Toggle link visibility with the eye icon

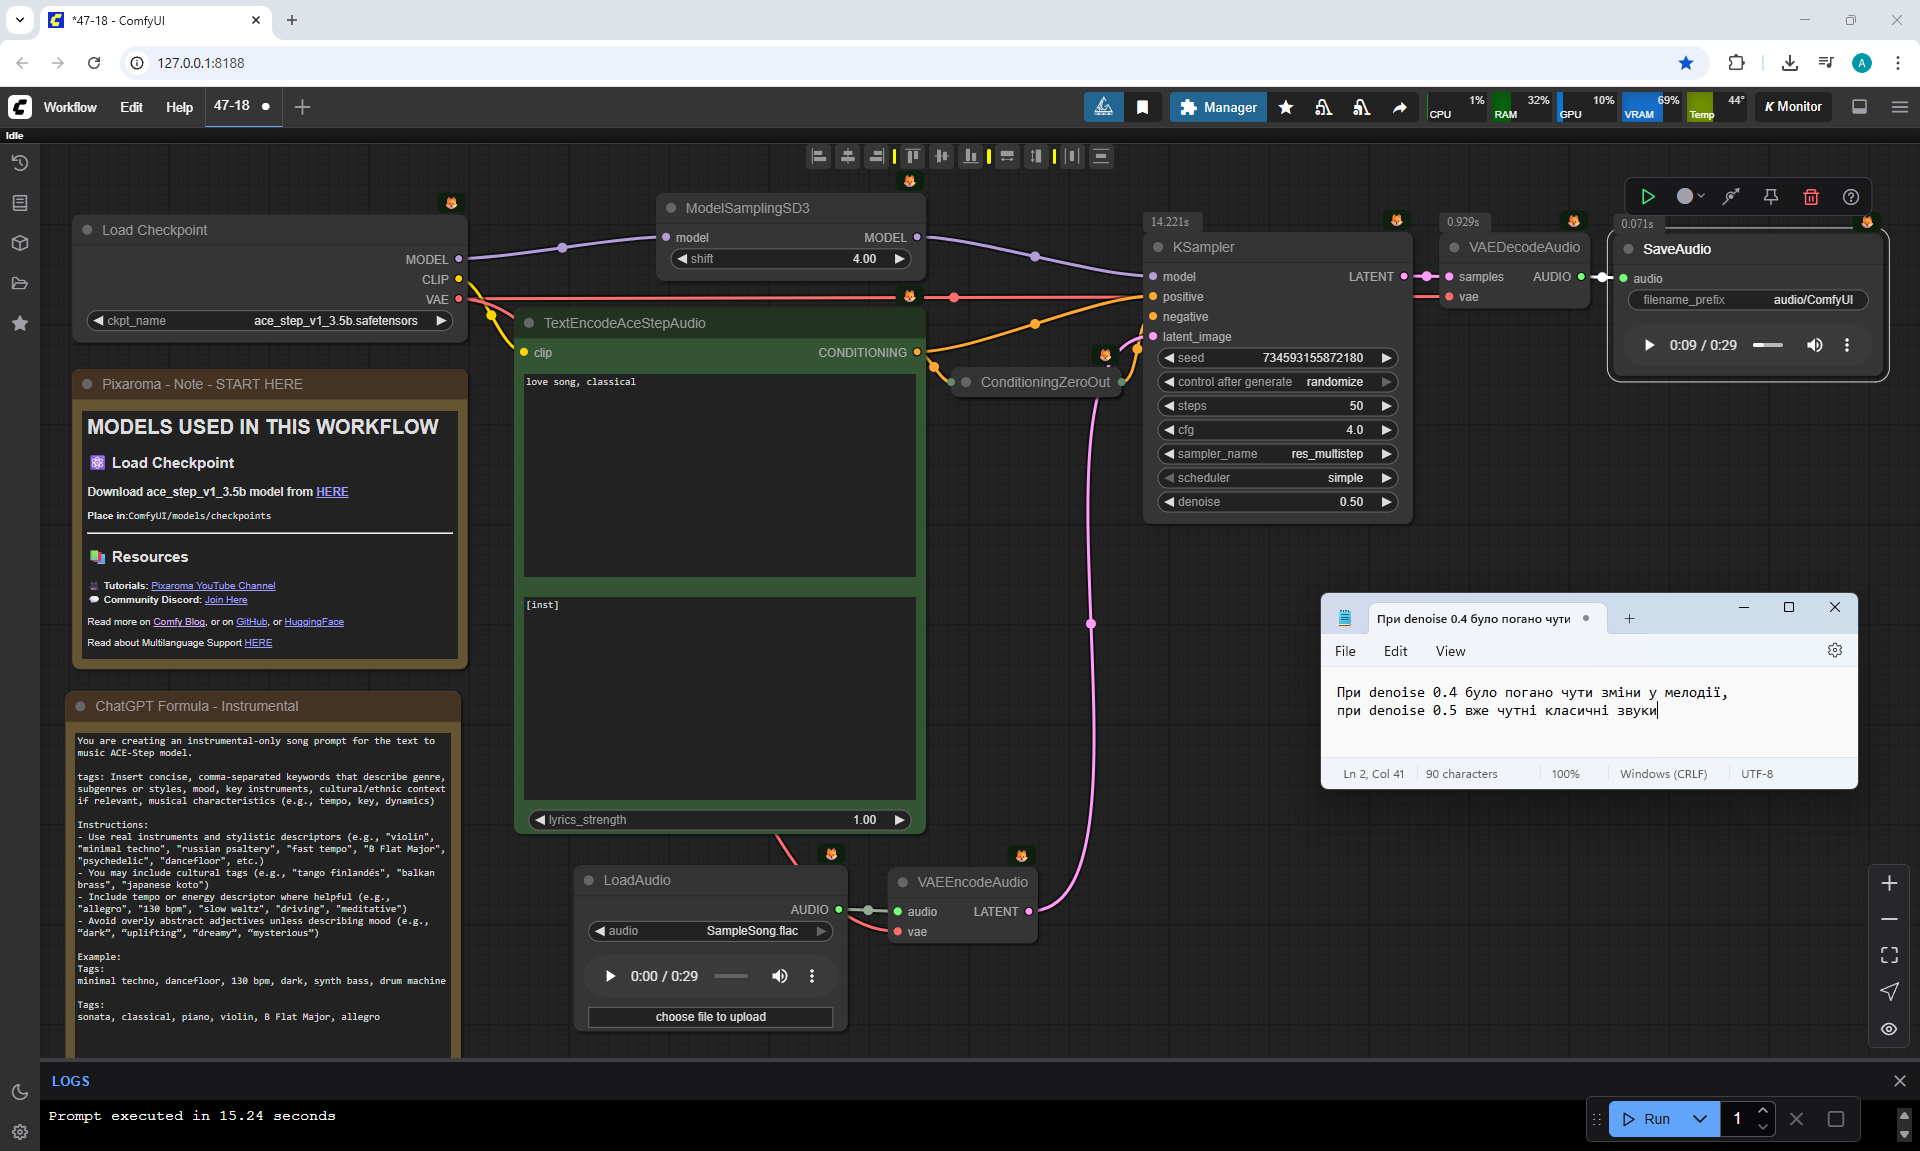(1889, 1029)
